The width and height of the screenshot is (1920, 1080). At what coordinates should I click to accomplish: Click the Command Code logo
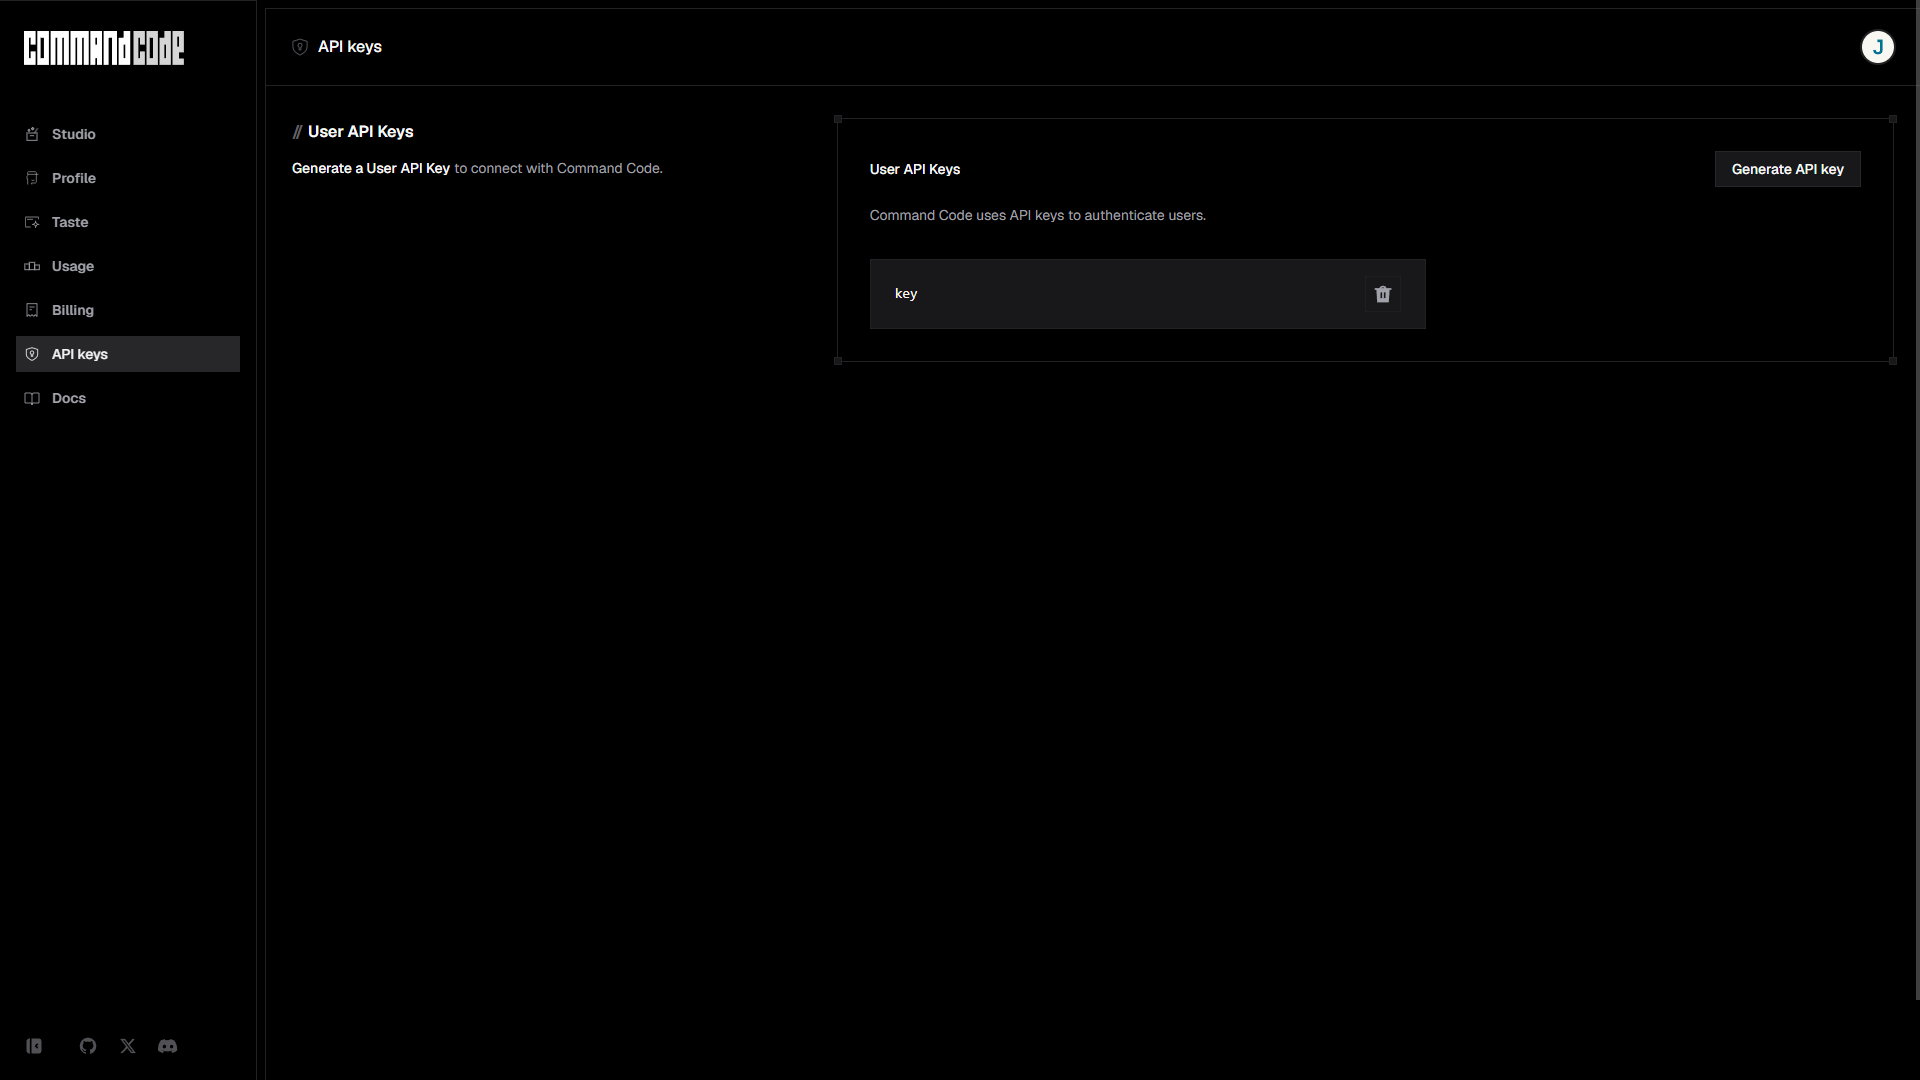coord(104,48)
